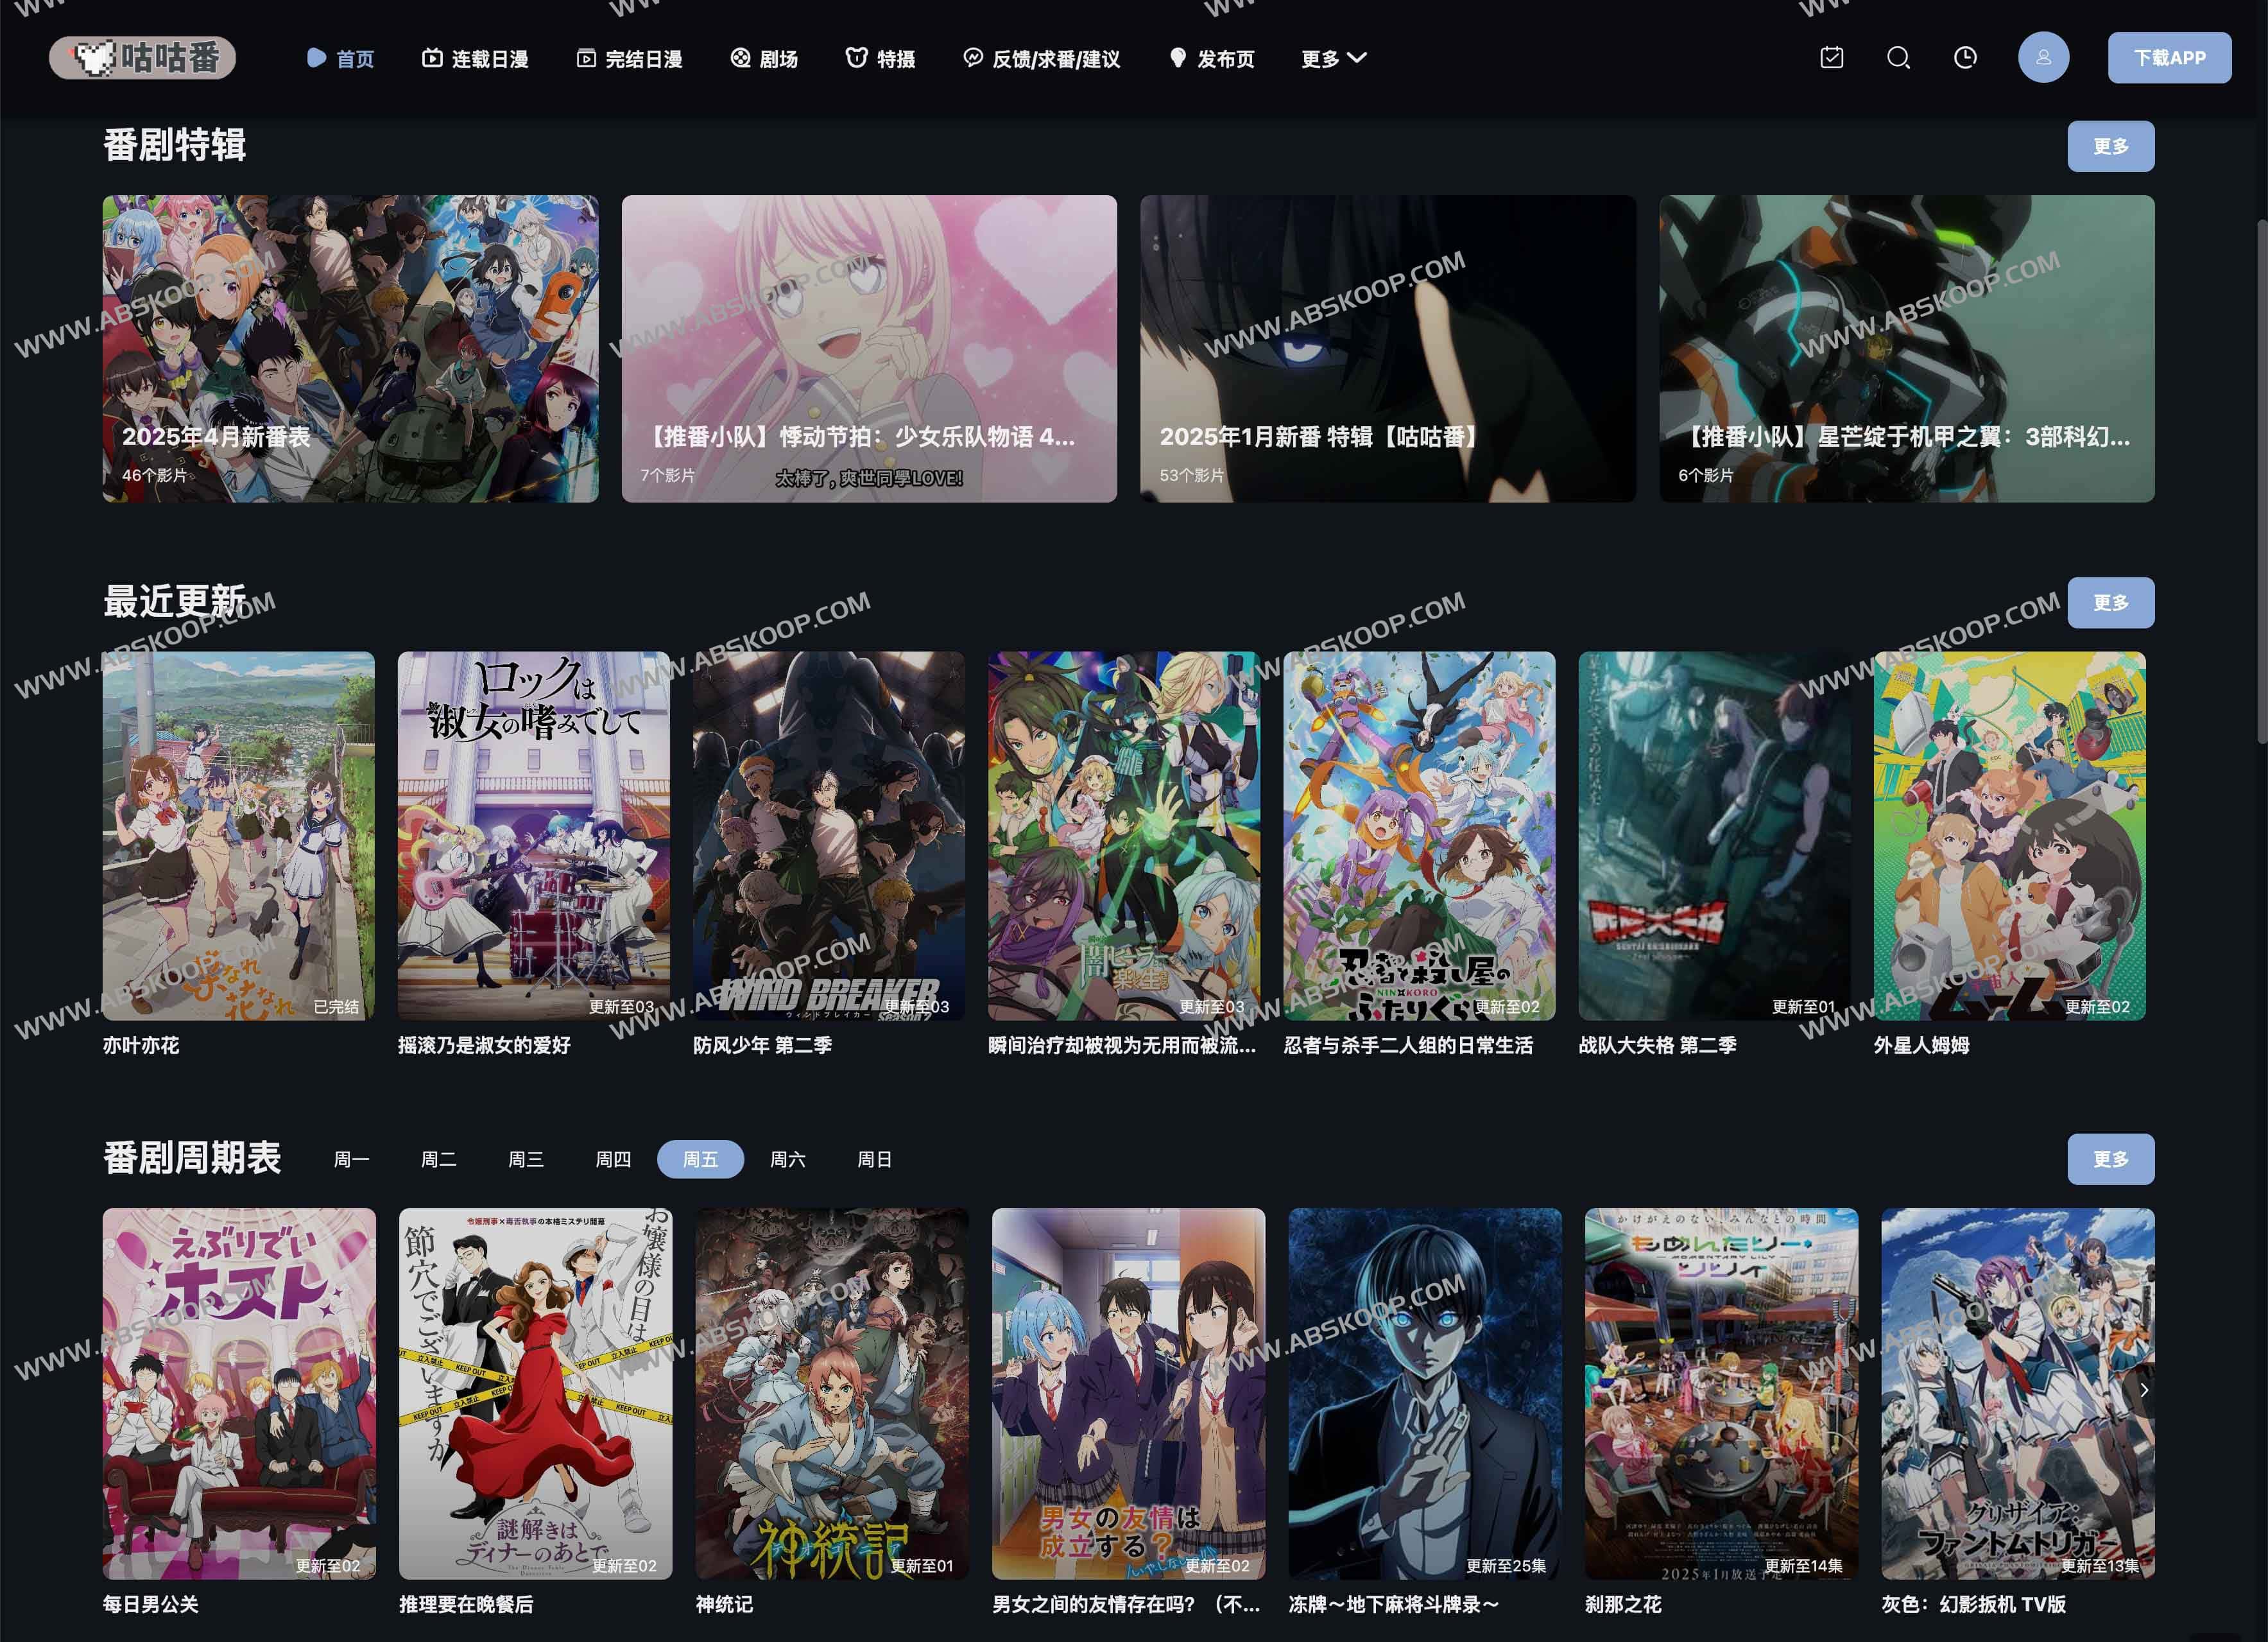Expand the 更多 navigation dropdown

[1333, 59]
